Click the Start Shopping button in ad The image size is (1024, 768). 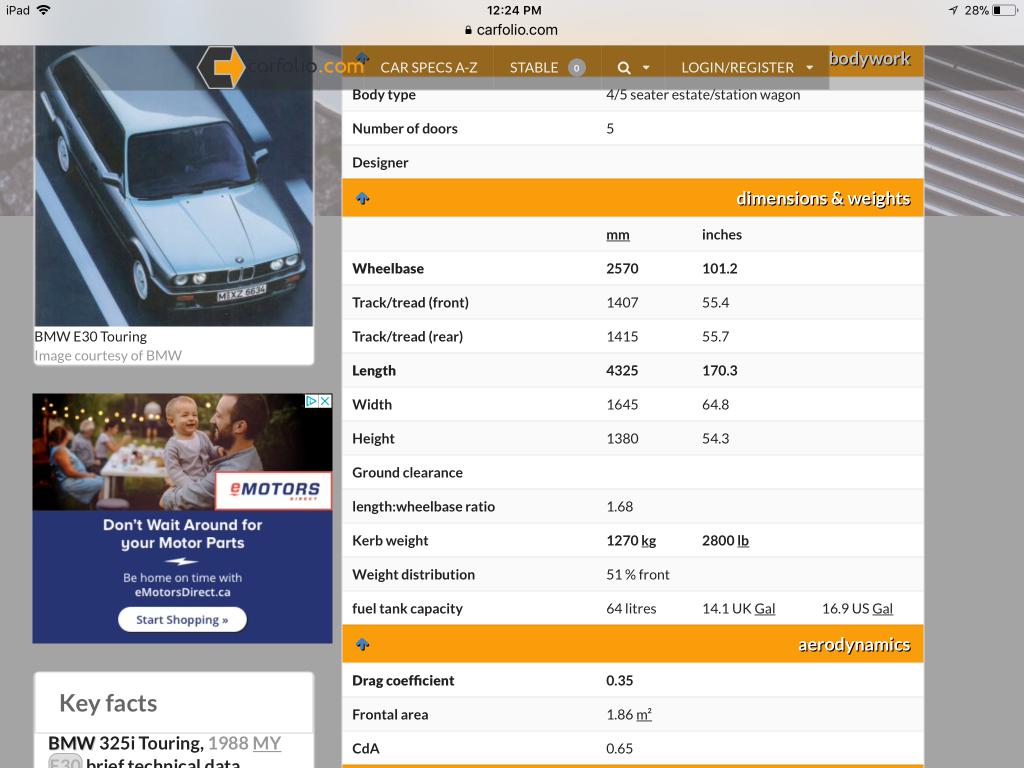[x=182, y=620]
